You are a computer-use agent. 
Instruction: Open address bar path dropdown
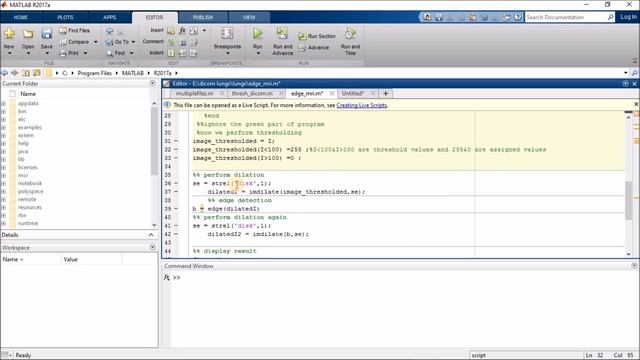point(626,73)
